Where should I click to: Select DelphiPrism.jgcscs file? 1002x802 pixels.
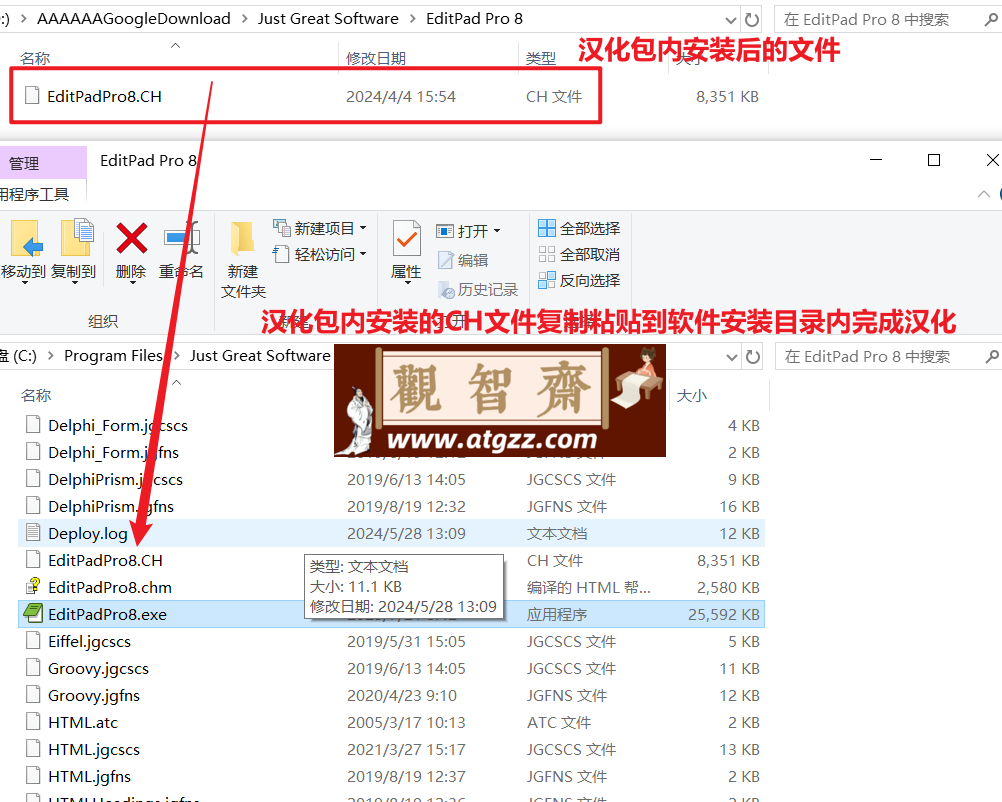click(x=115, y=479)
